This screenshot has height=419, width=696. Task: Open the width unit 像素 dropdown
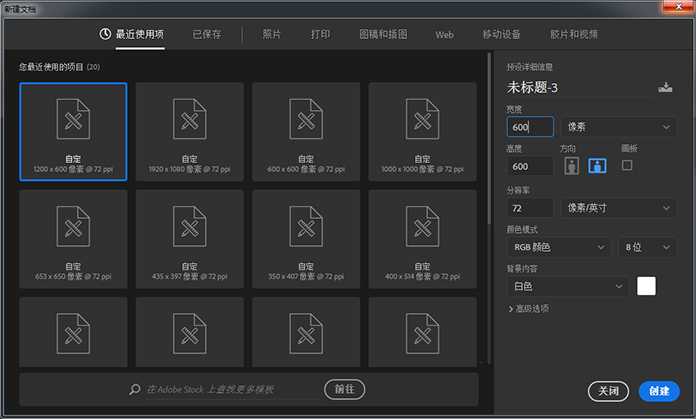pyautogui.click(x=619, y=127)
